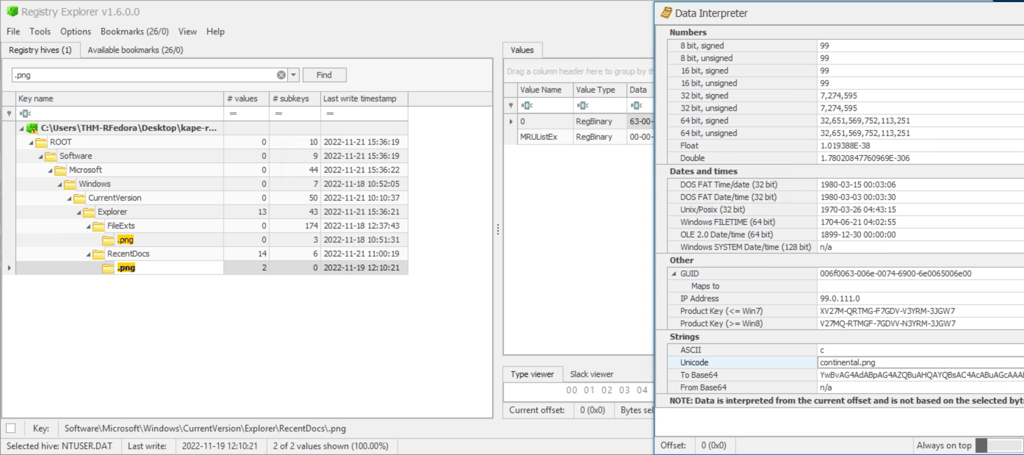1024x455 pixels.
Task: Click folder icon of .png under FileExts
Action: coord(108,240)
